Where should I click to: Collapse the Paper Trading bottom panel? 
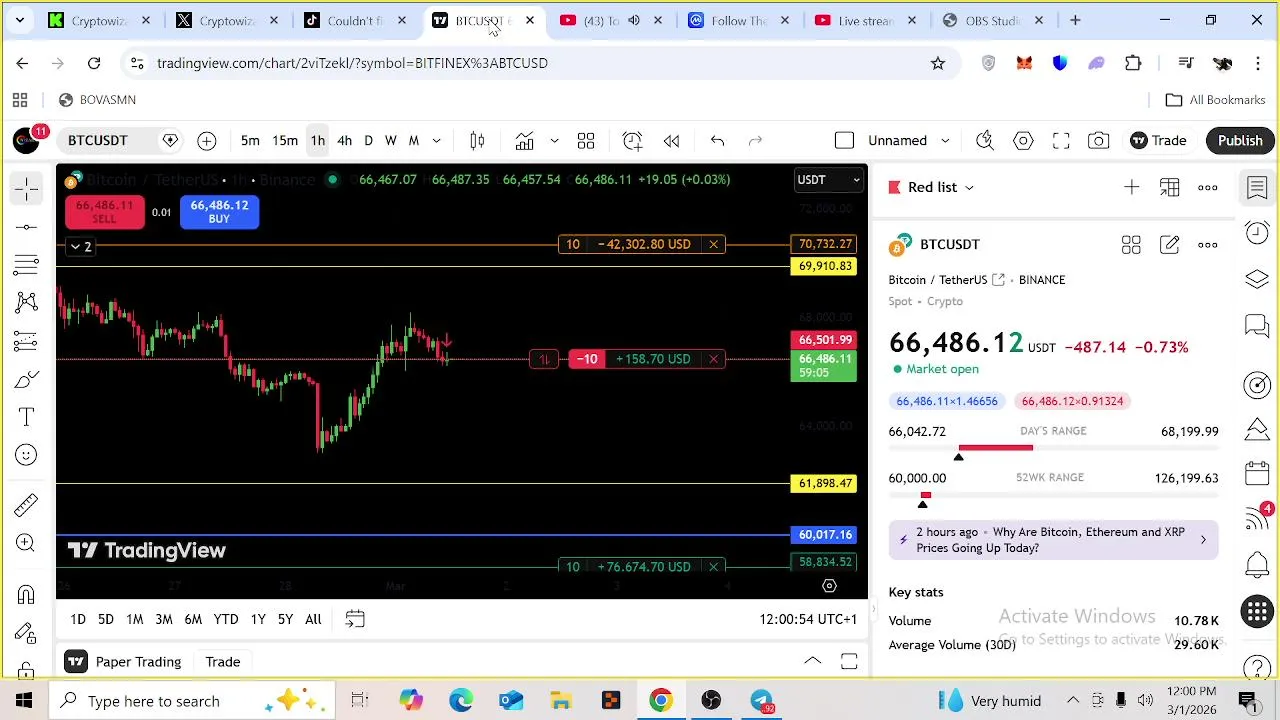813,661
